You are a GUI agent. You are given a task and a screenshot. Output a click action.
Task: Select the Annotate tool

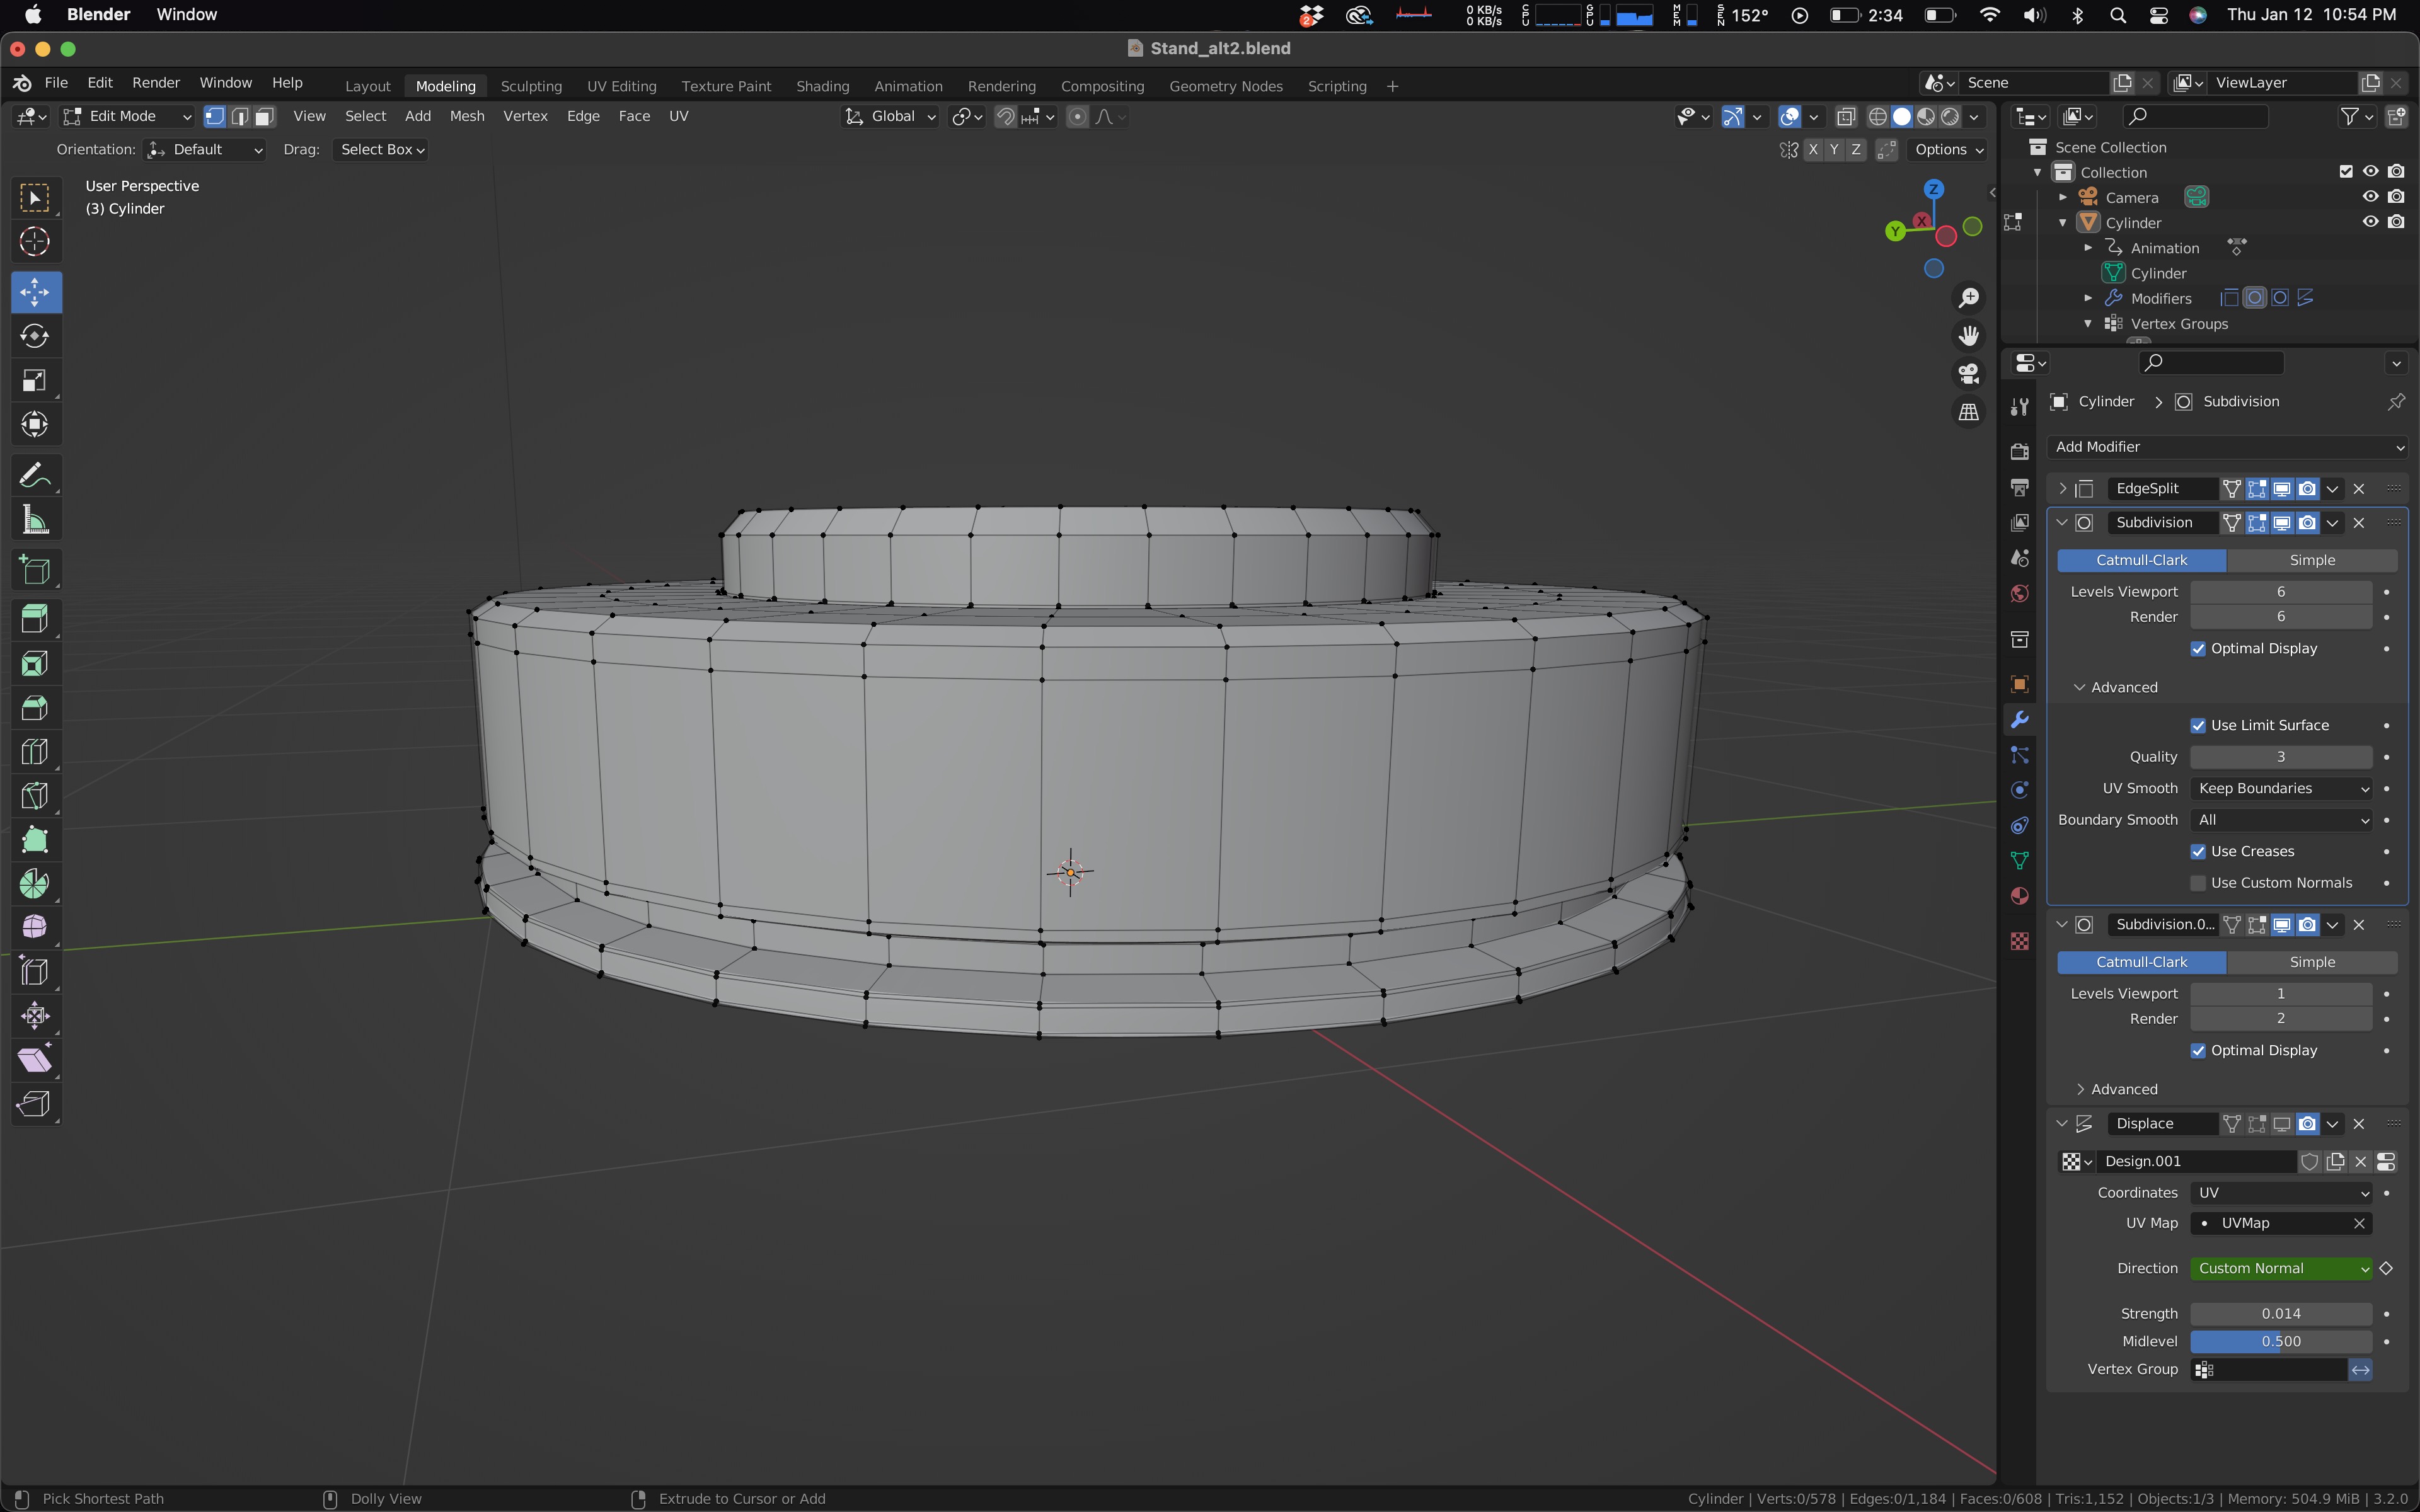[x=35, y=475]
